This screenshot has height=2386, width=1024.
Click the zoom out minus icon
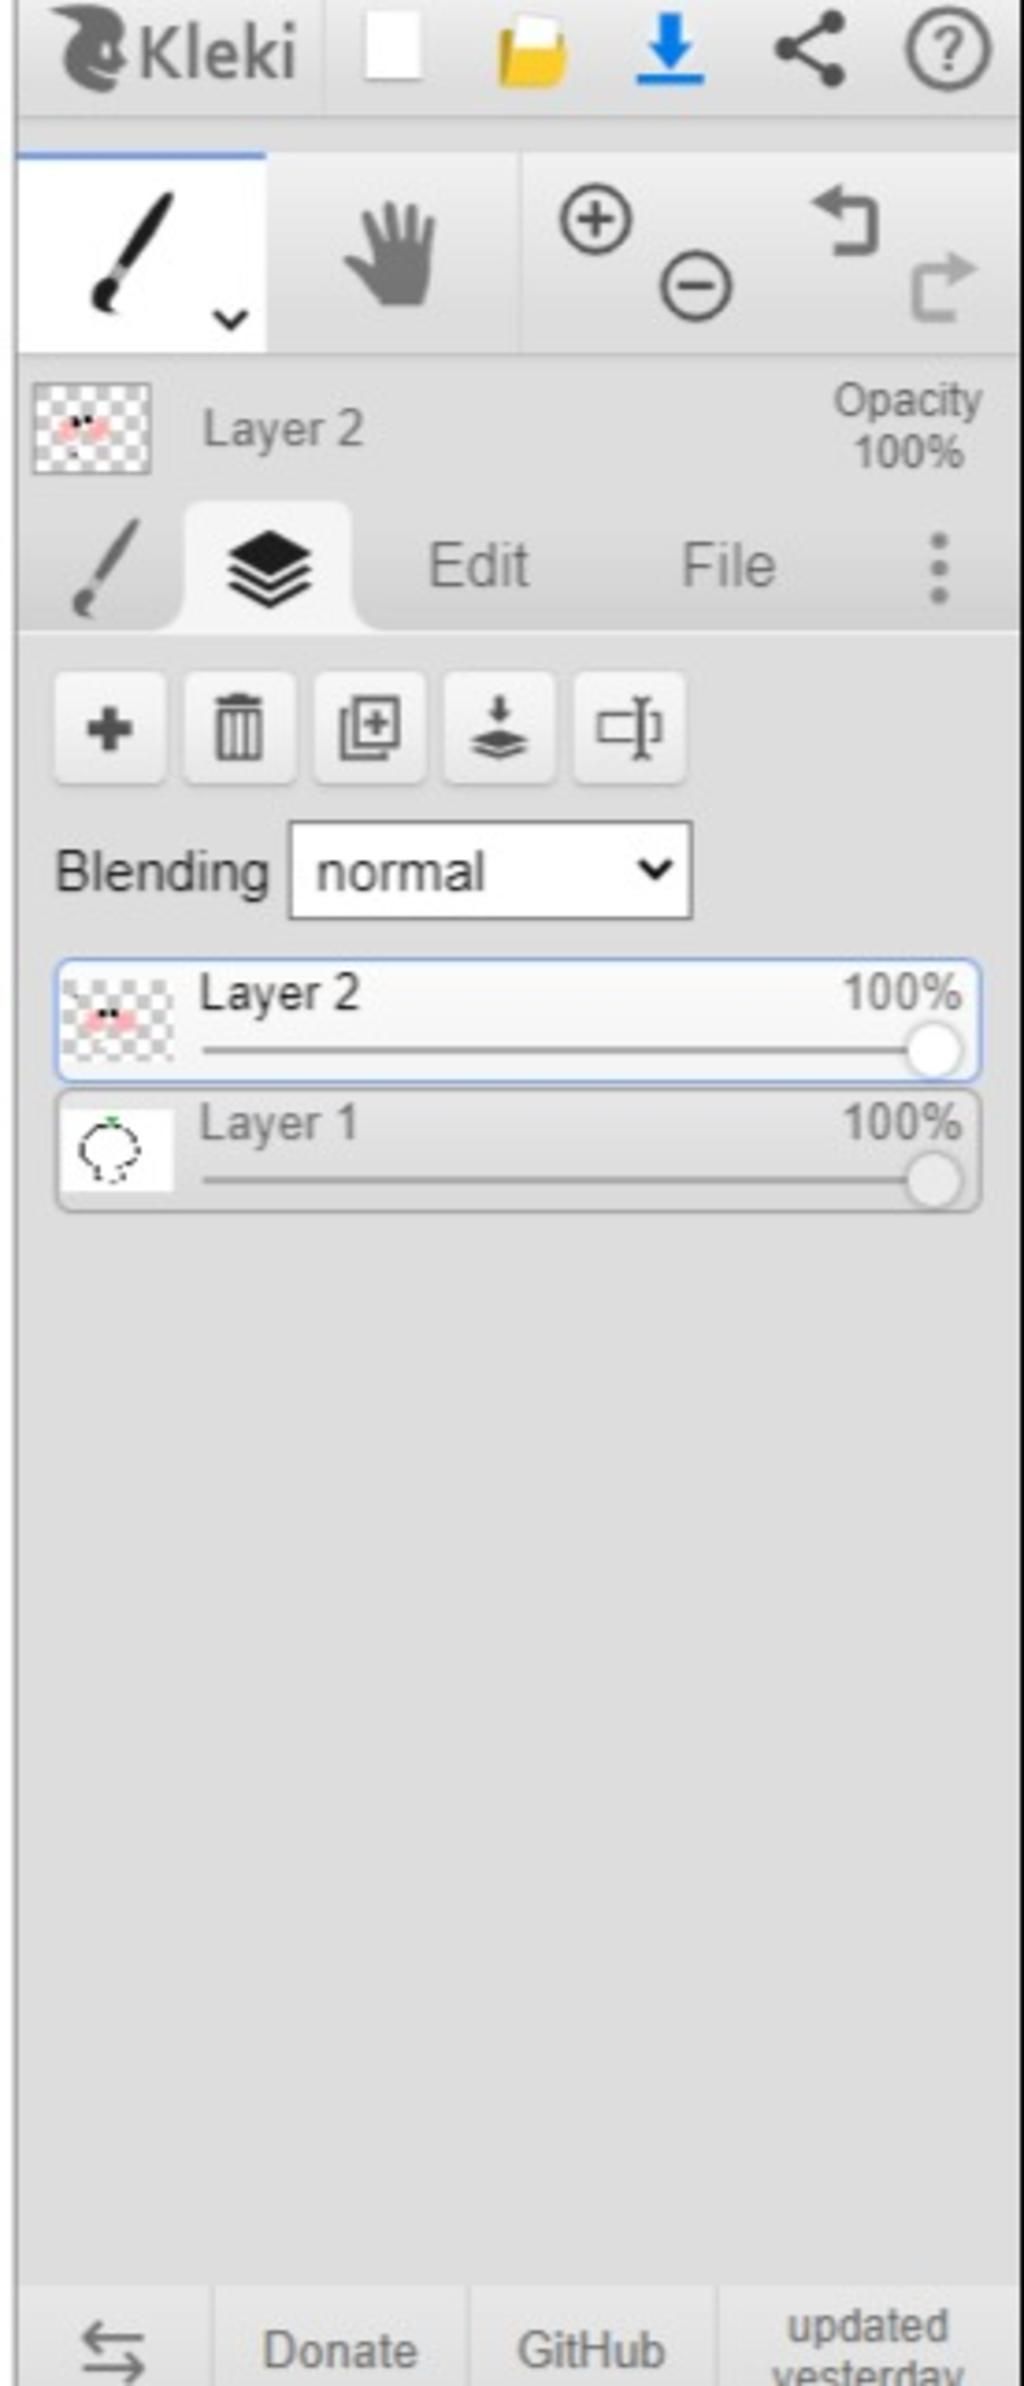pos(696,286)
